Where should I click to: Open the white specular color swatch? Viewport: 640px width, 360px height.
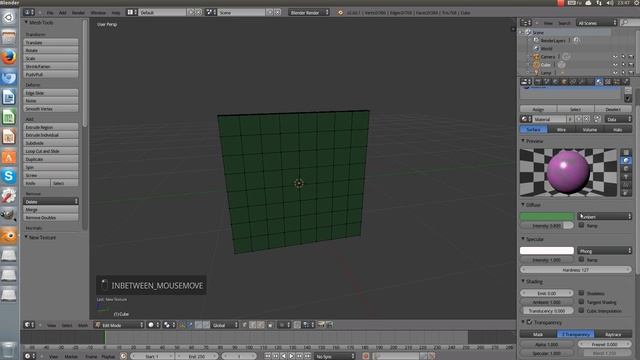coord(547,251)
